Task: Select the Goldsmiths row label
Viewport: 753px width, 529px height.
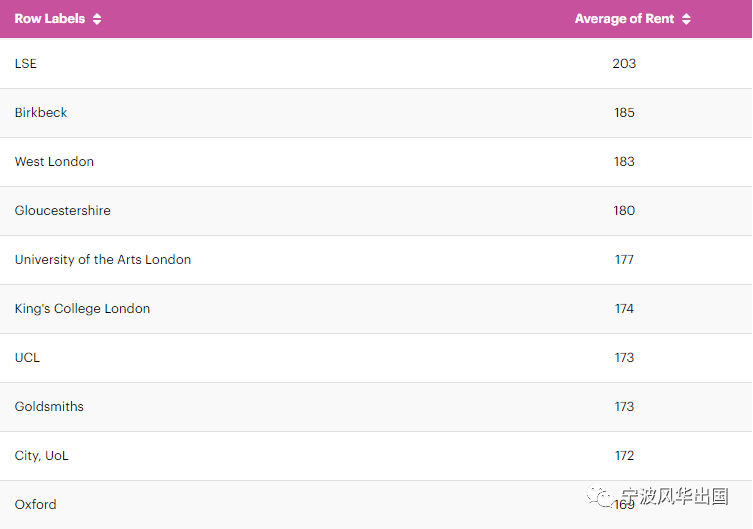Action: [49, 407]
